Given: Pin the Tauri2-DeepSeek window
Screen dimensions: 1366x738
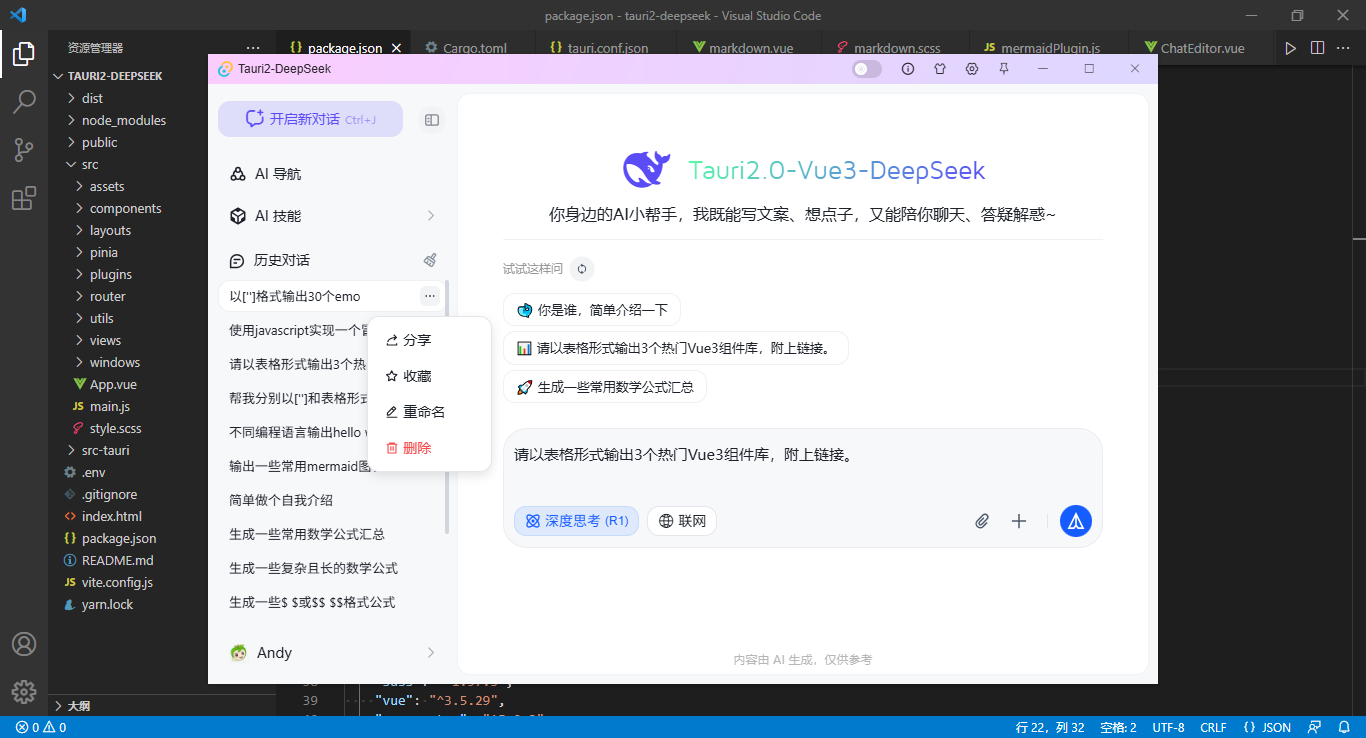Looking at the screenshot, I should pyautogui.click(x=1004, y=69).
